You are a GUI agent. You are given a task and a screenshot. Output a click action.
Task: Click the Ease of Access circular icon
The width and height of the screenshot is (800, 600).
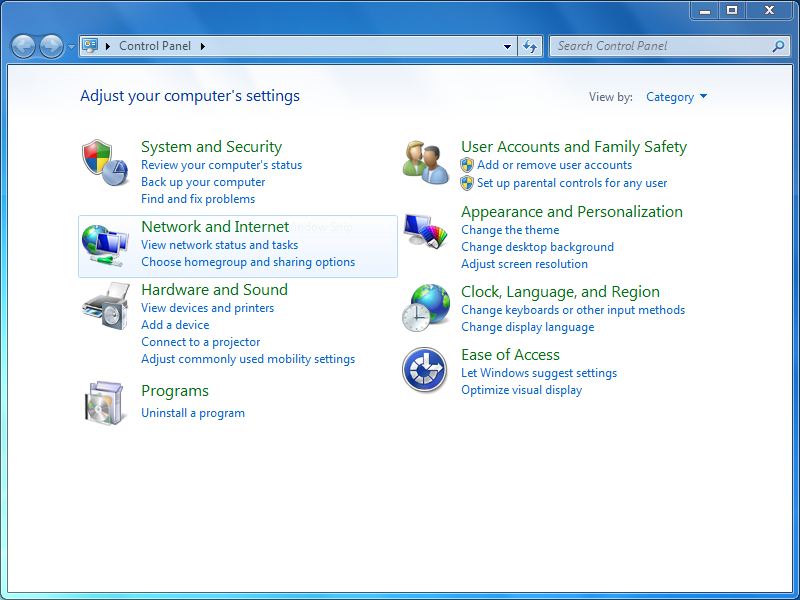pyautogui.click(x=424, y=369)
